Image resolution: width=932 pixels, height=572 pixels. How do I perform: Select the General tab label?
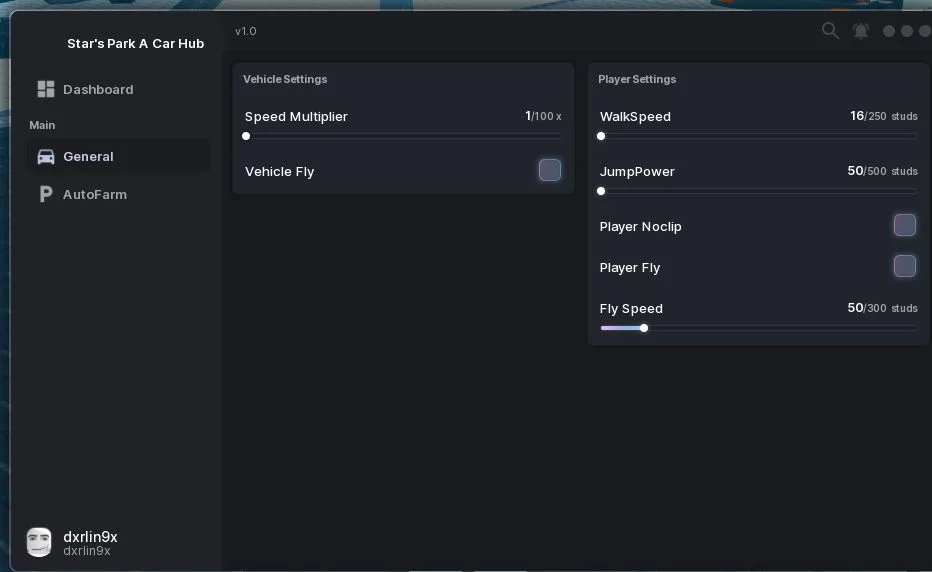[89, 156]
